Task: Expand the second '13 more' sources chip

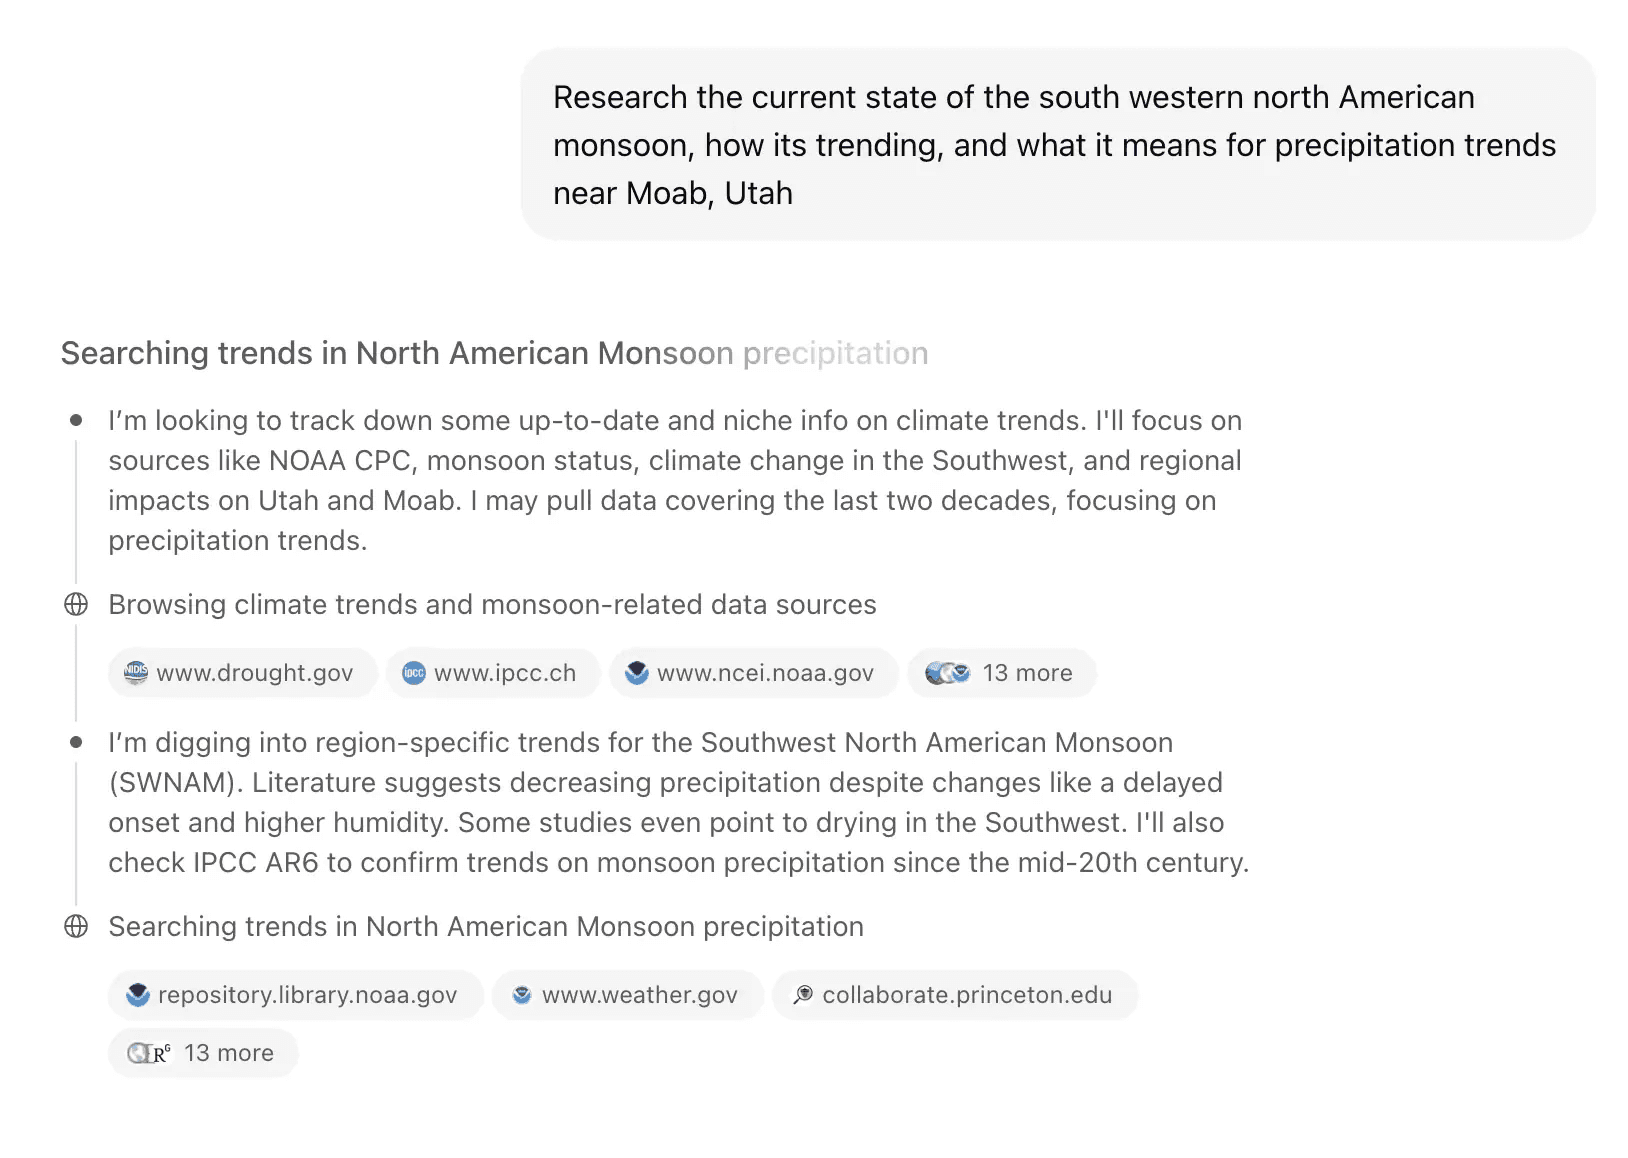Action: 203,1053
